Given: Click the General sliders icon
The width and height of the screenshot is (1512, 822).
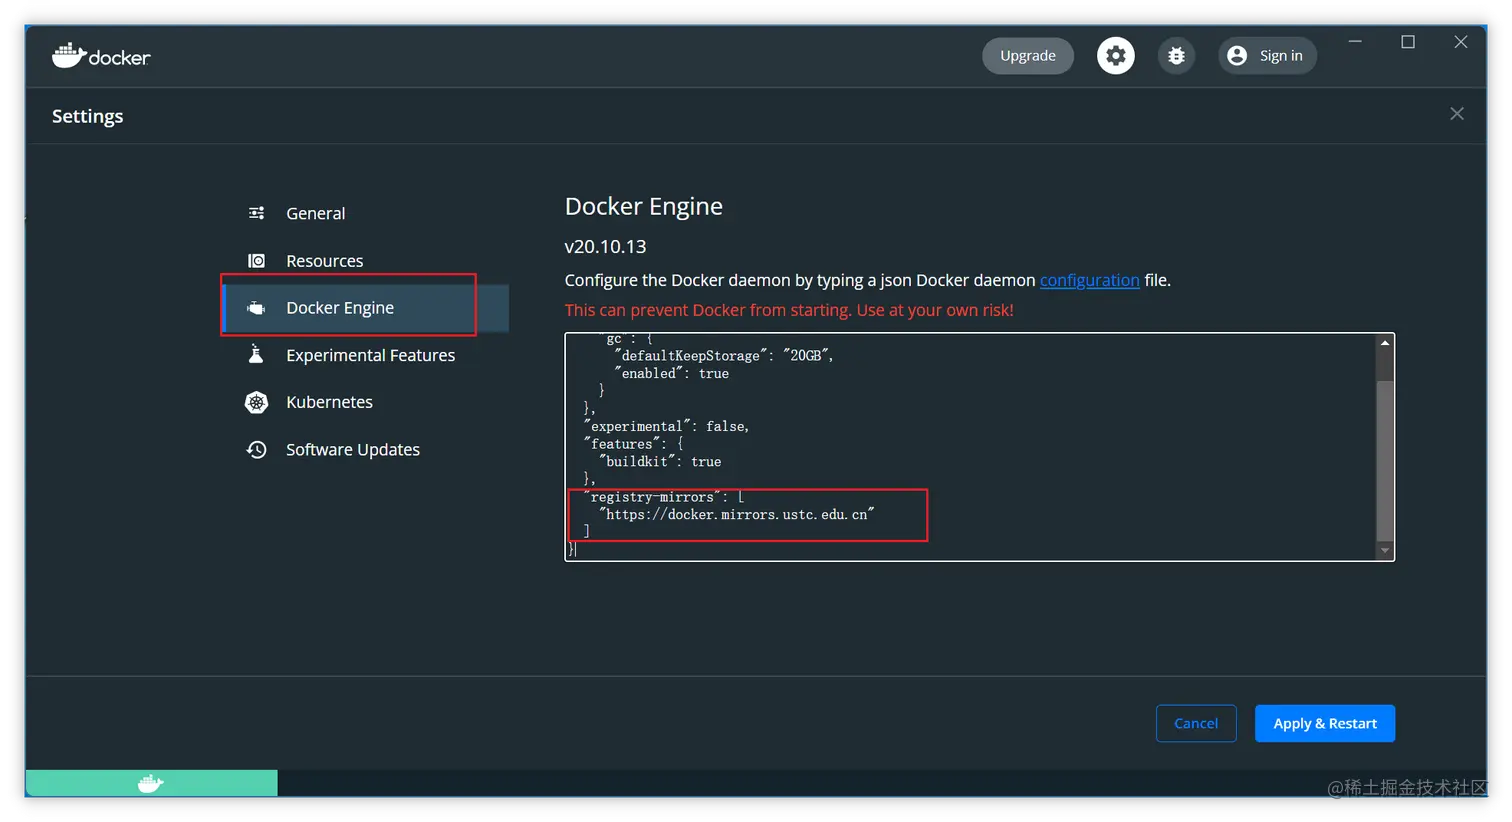Looking at the screenshot, I should 257,213.
